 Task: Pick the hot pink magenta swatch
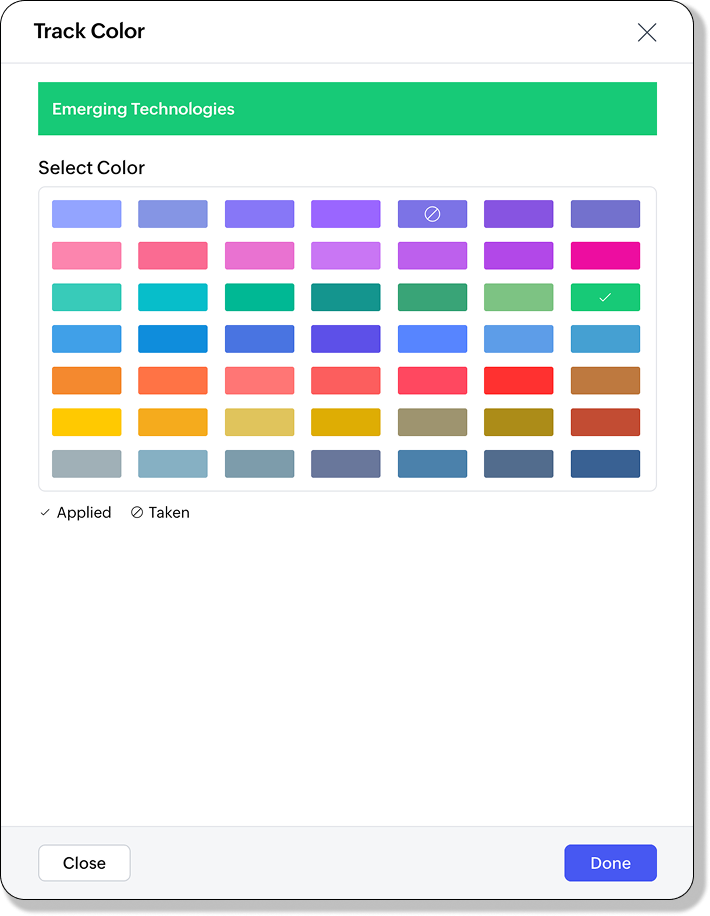(x=605, y=255)
